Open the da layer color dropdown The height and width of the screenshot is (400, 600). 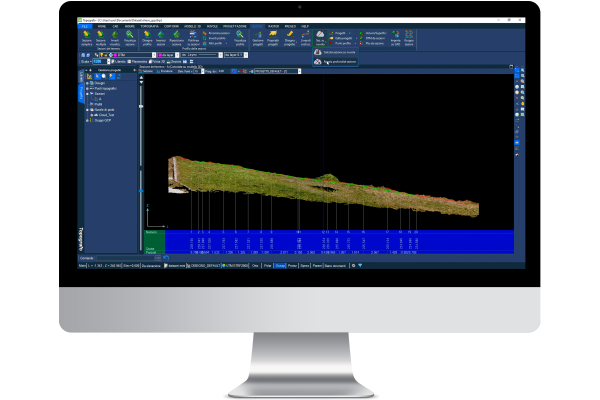pyautogui.click(x=177, y=55)
